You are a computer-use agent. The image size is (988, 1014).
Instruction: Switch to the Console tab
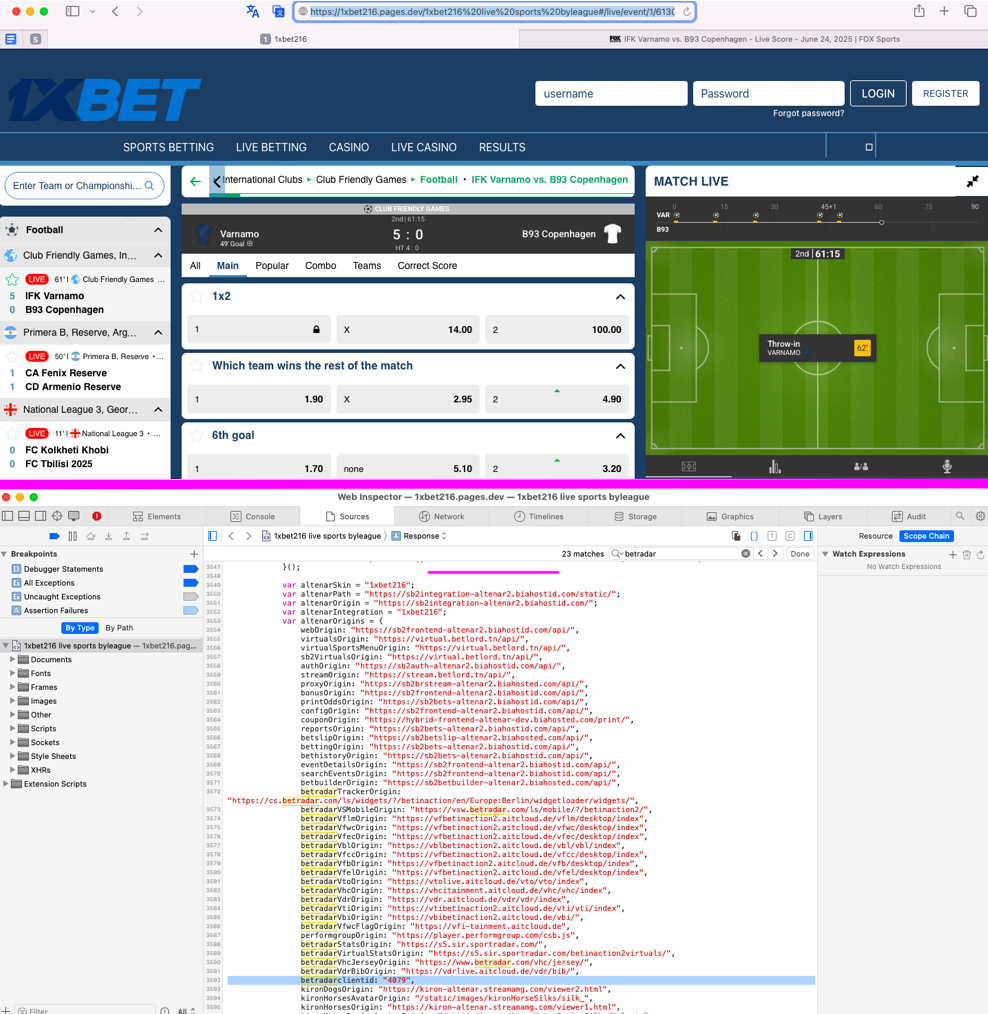point(253,516)
